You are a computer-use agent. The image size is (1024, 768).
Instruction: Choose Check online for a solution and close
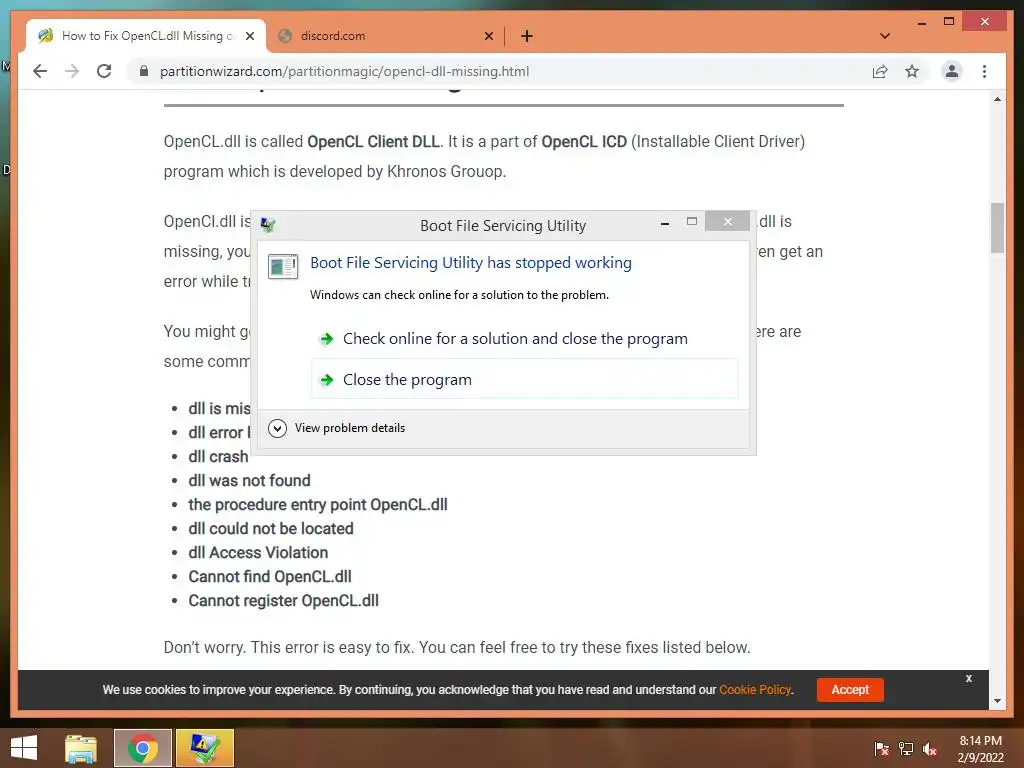524,338
